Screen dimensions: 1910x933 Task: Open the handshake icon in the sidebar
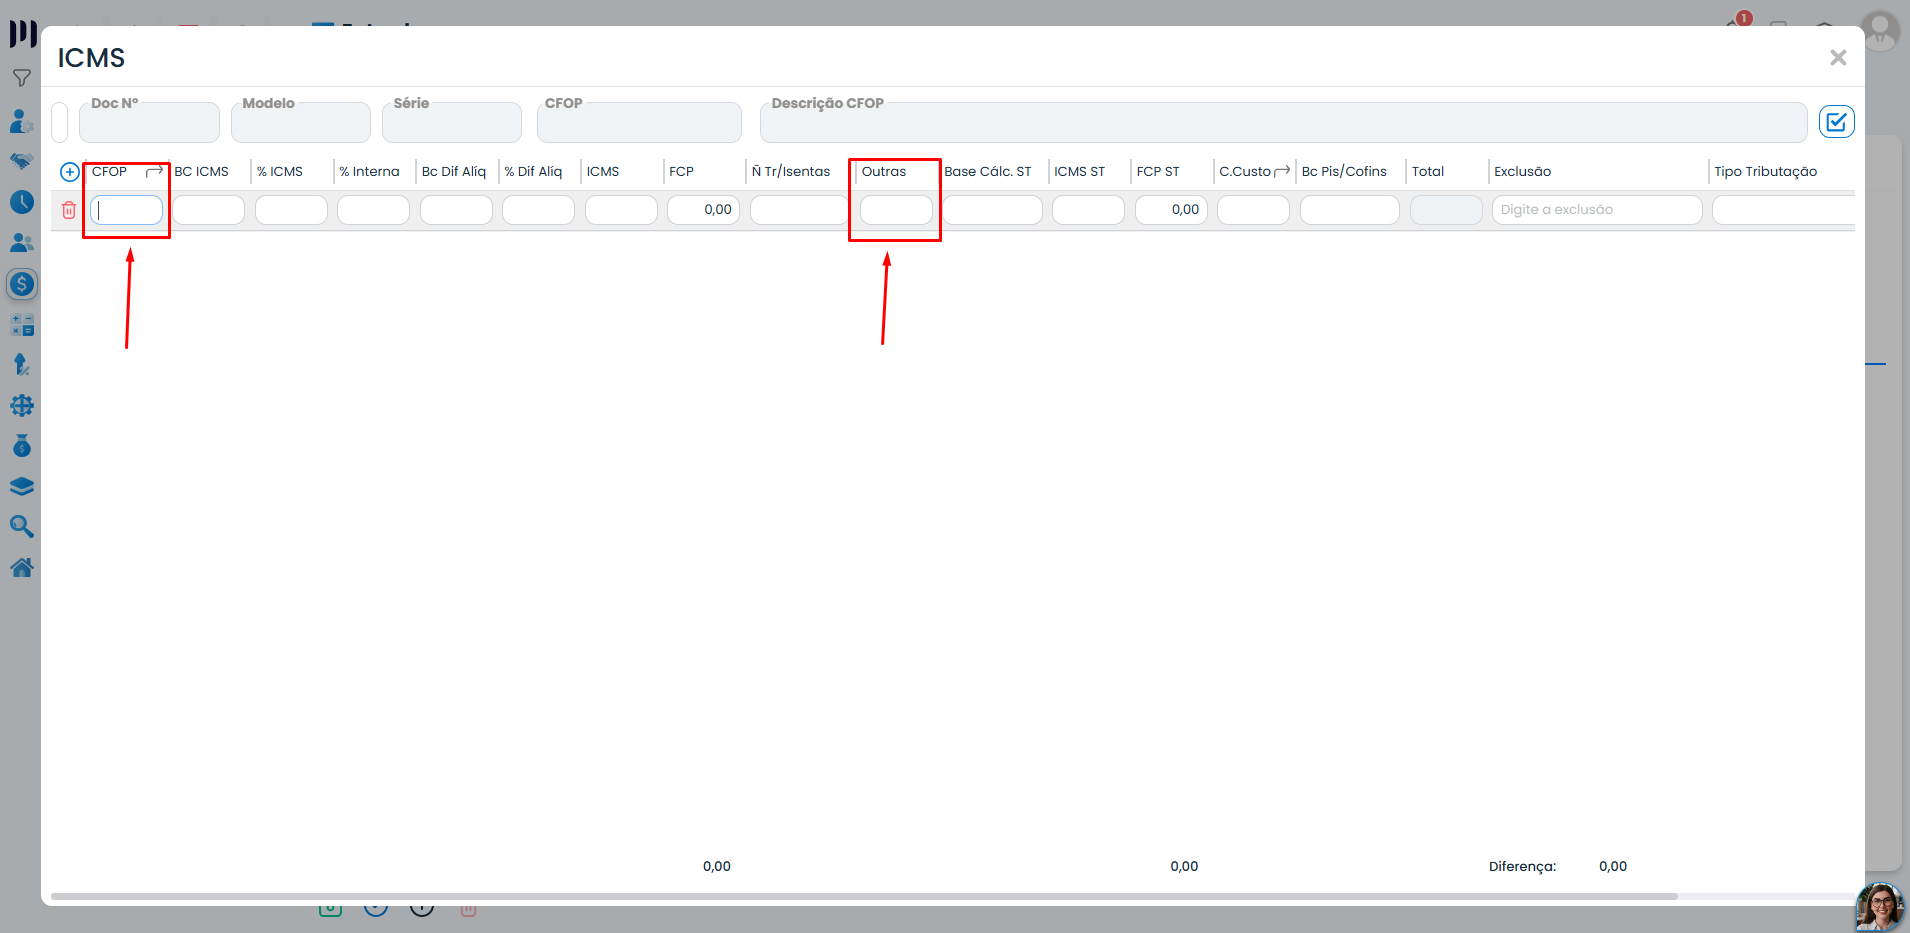click(x=22, y=161)
